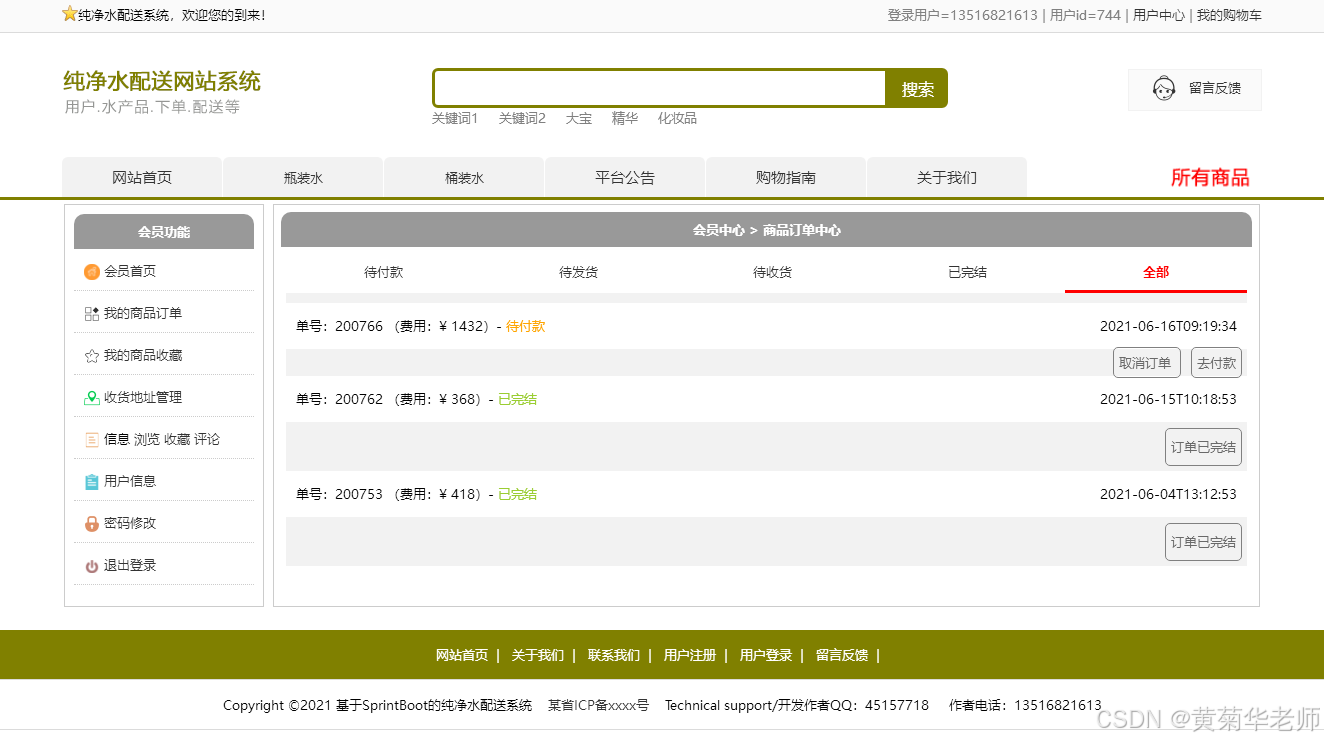Click 去付款 for order 200766
Screen dimensions: 1324x741
(x=1216, y=362)
